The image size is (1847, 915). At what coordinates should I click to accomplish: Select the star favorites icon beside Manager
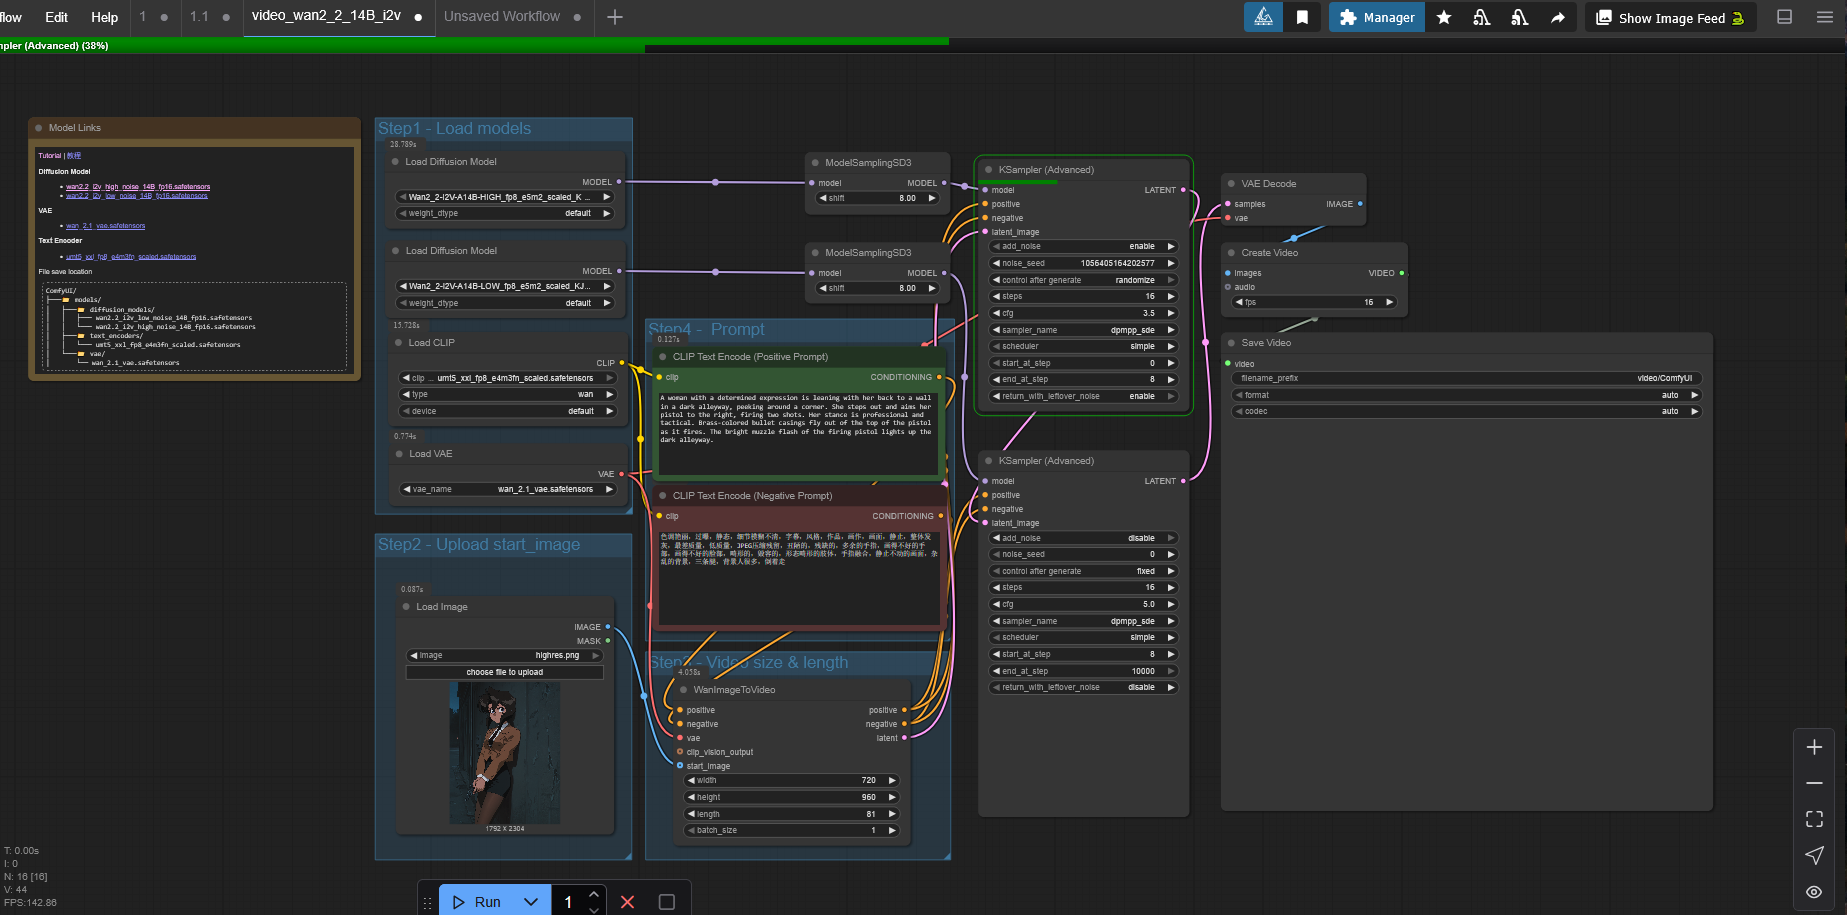click(x=1443, y=17)
